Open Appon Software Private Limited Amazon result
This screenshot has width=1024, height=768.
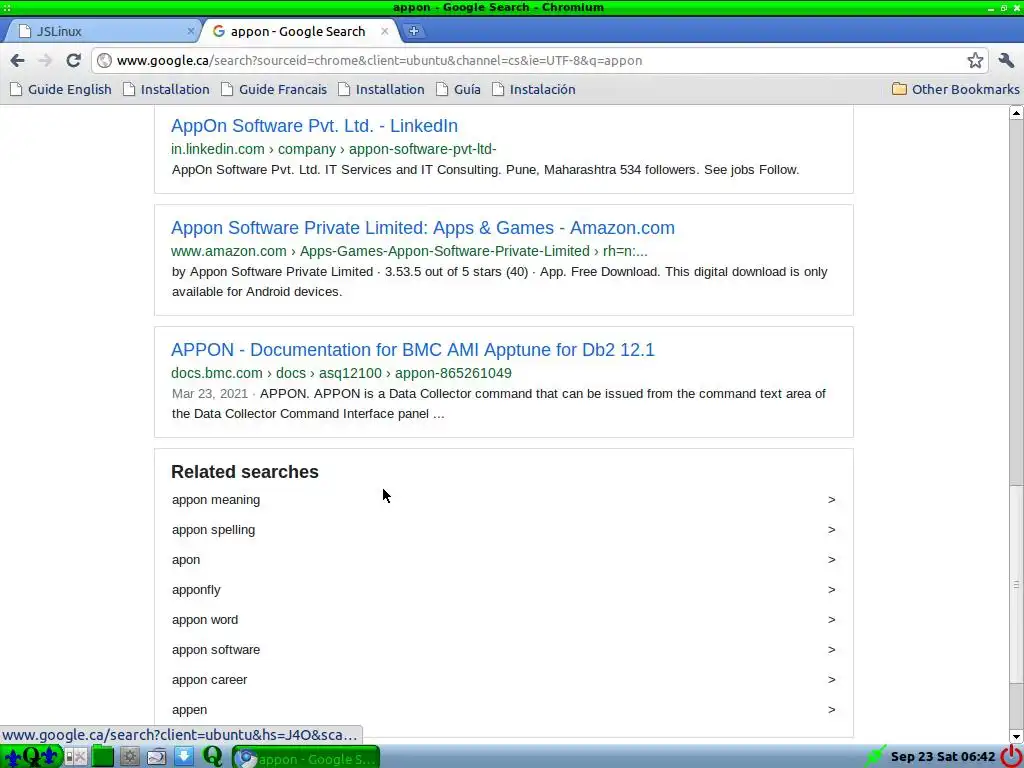click(423, 228)
